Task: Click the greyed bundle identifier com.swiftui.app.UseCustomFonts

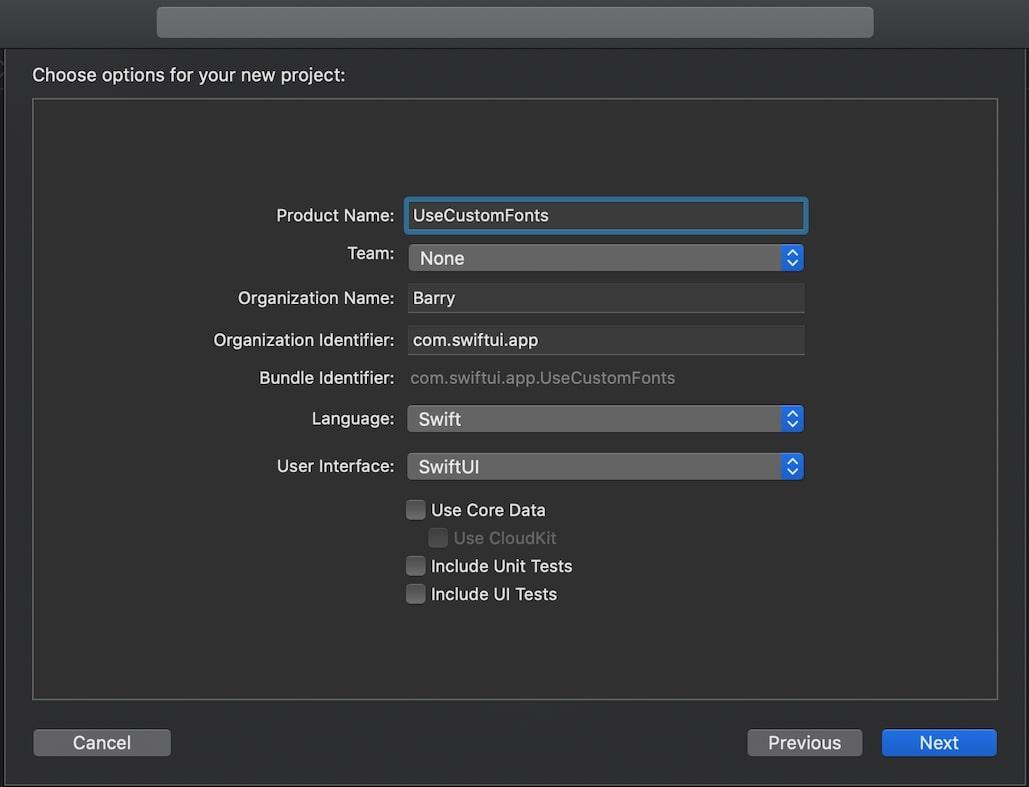Action: pyautogui.click(x=543, y=378)
